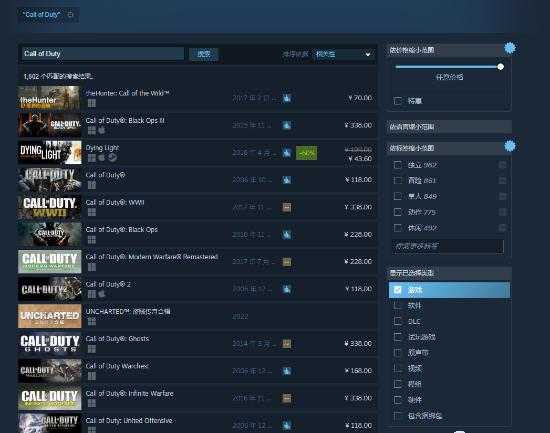Open the Call of Duty: Black Ops title
Viewport: 550px width, 433px height.
(122, 229)
